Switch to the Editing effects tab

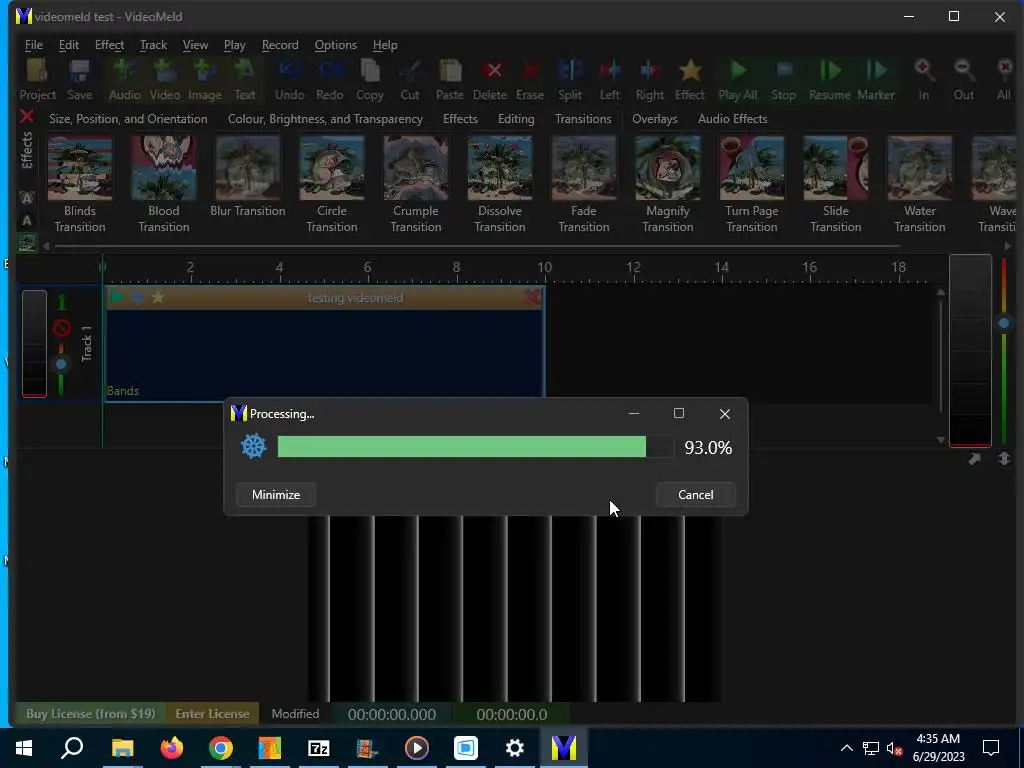pyautogui.click(x=516, y=119)
